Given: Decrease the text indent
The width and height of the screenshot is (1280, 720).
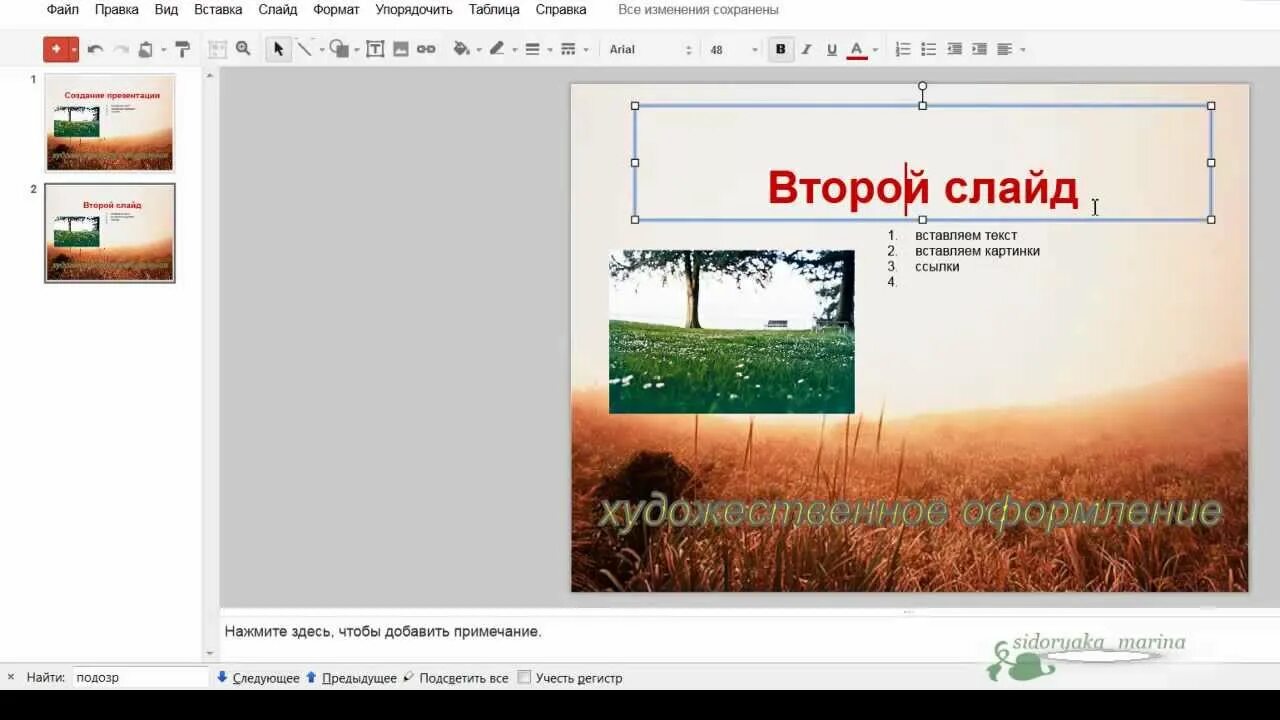Looking at the screenshot, I should 954,49.
